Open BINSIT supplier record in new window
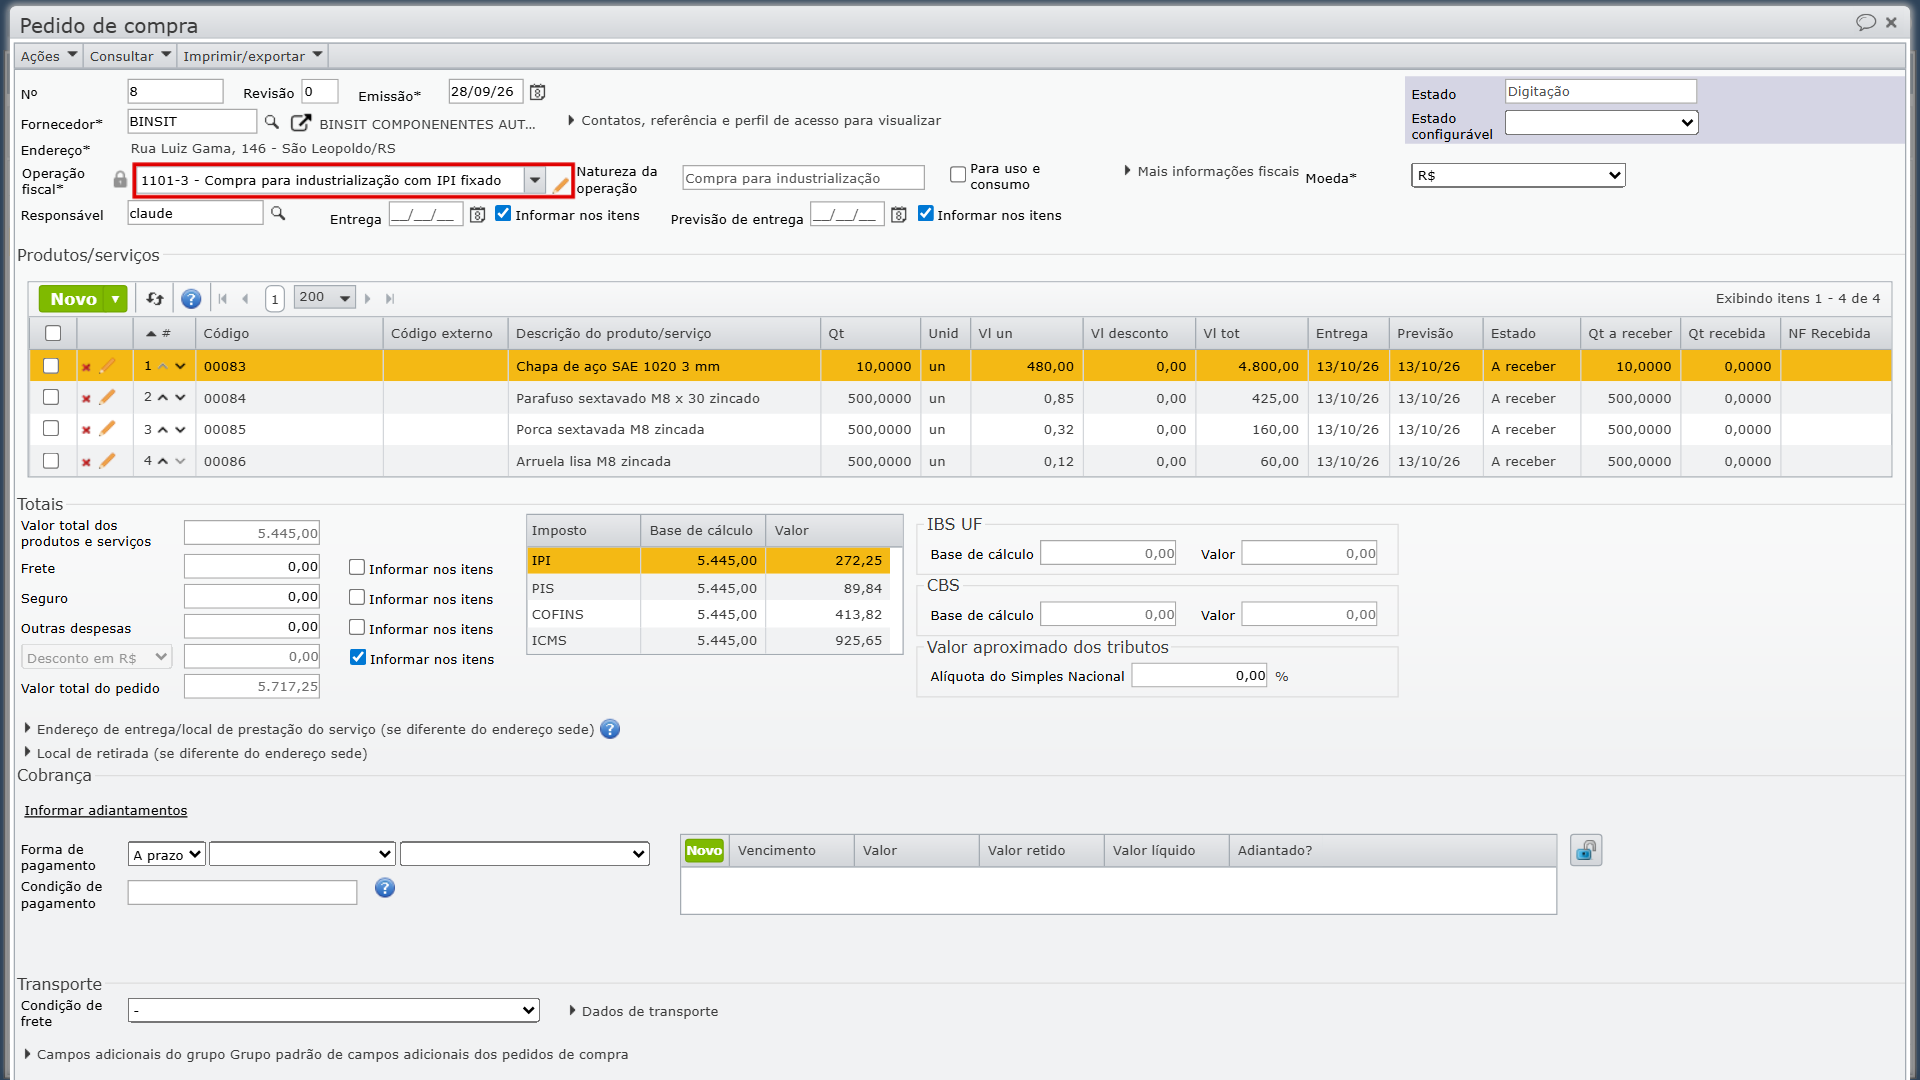The width and height of the screenshot is (1920, 1080). tap(300, 122)
